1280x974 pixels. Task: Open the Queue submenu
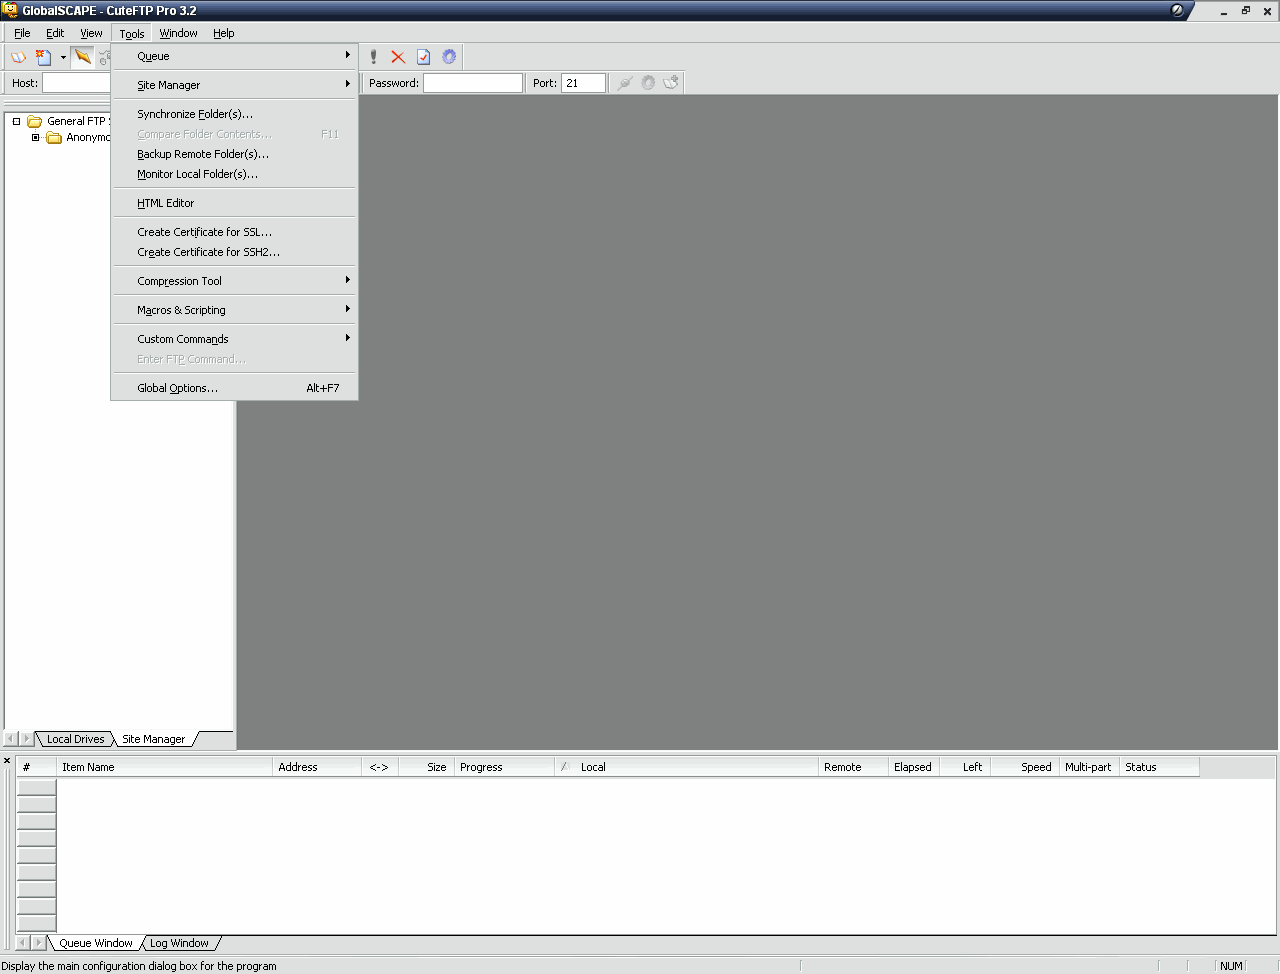coord(234,56)
